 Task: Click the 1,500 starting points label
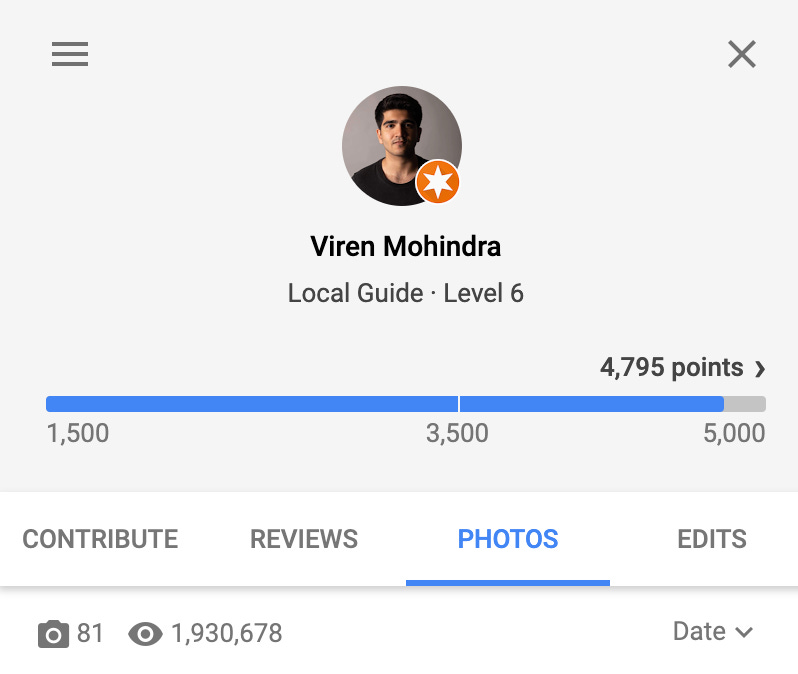point(78,434)
